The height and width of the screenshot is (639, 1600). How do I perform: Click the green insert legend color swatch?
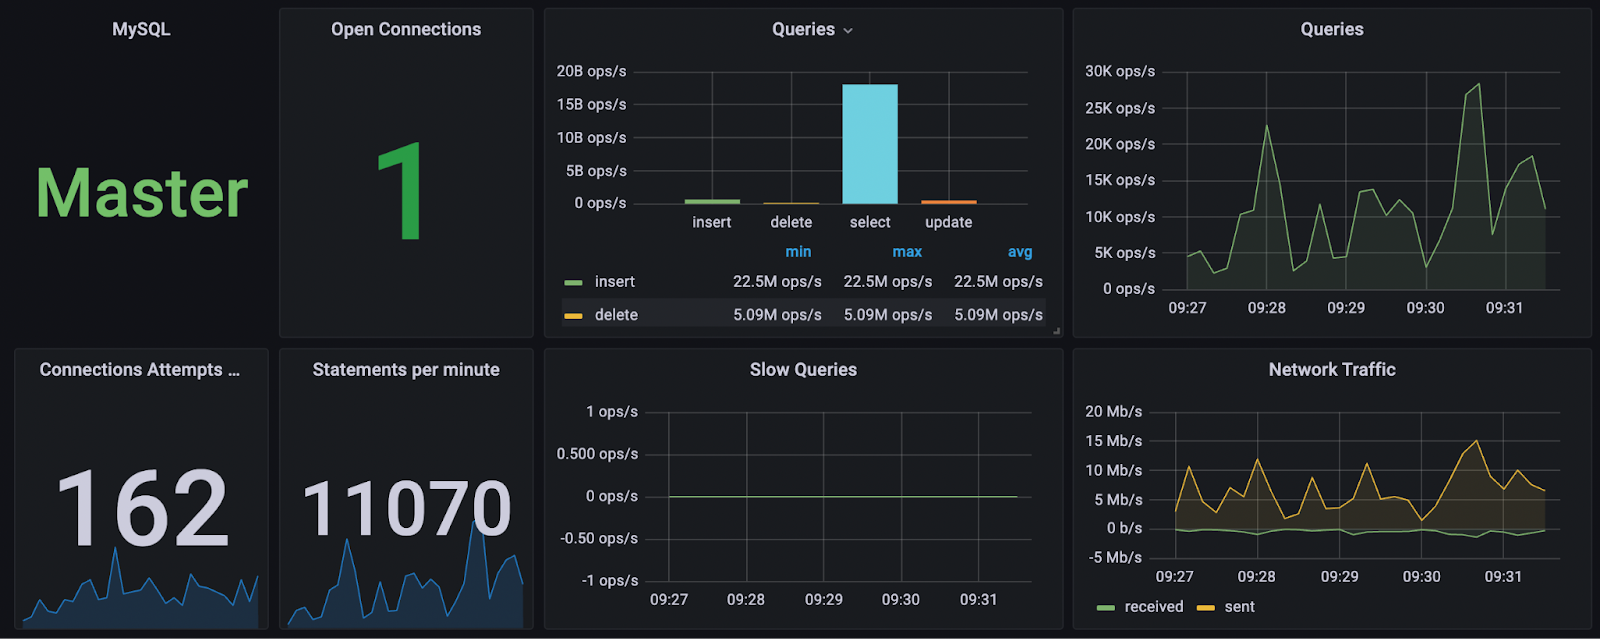pos(573,283)
